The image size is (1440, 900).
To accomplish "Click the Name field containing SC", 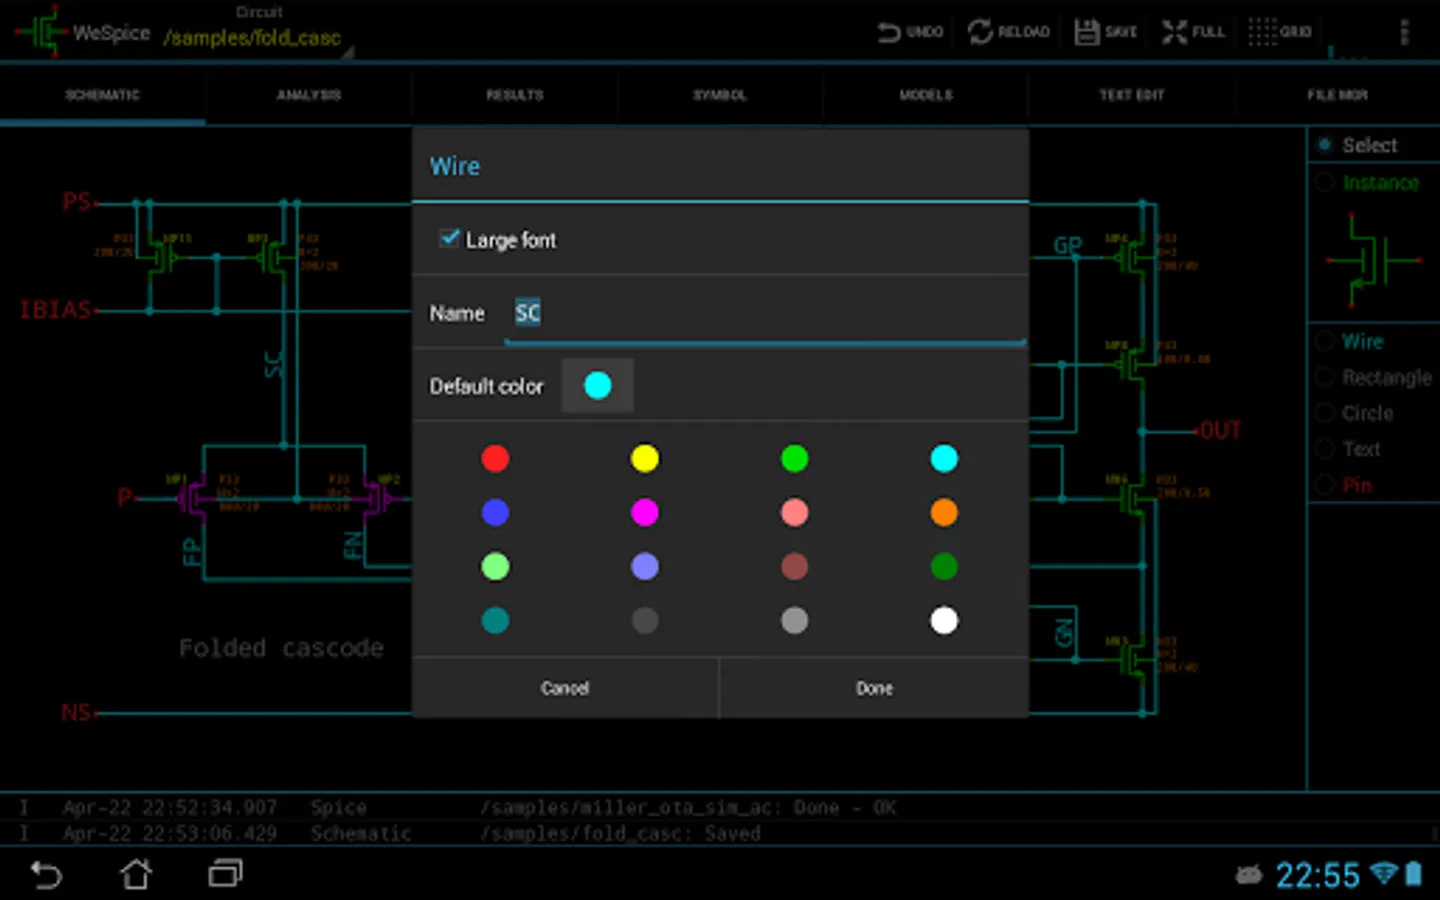I will coord(765,313).
